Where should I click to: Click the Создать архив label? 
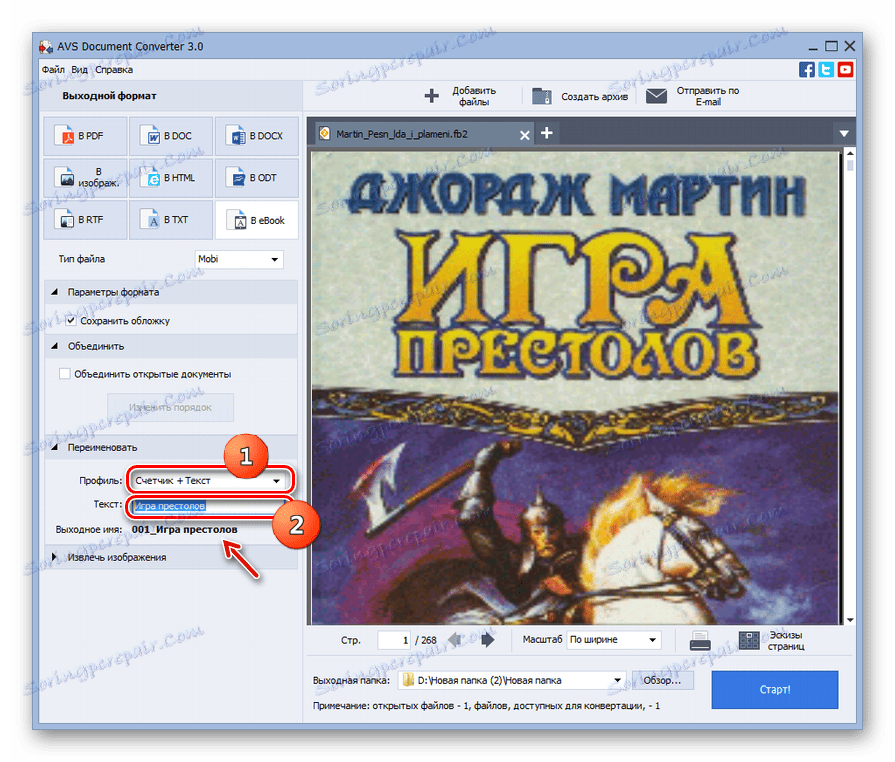594,96
